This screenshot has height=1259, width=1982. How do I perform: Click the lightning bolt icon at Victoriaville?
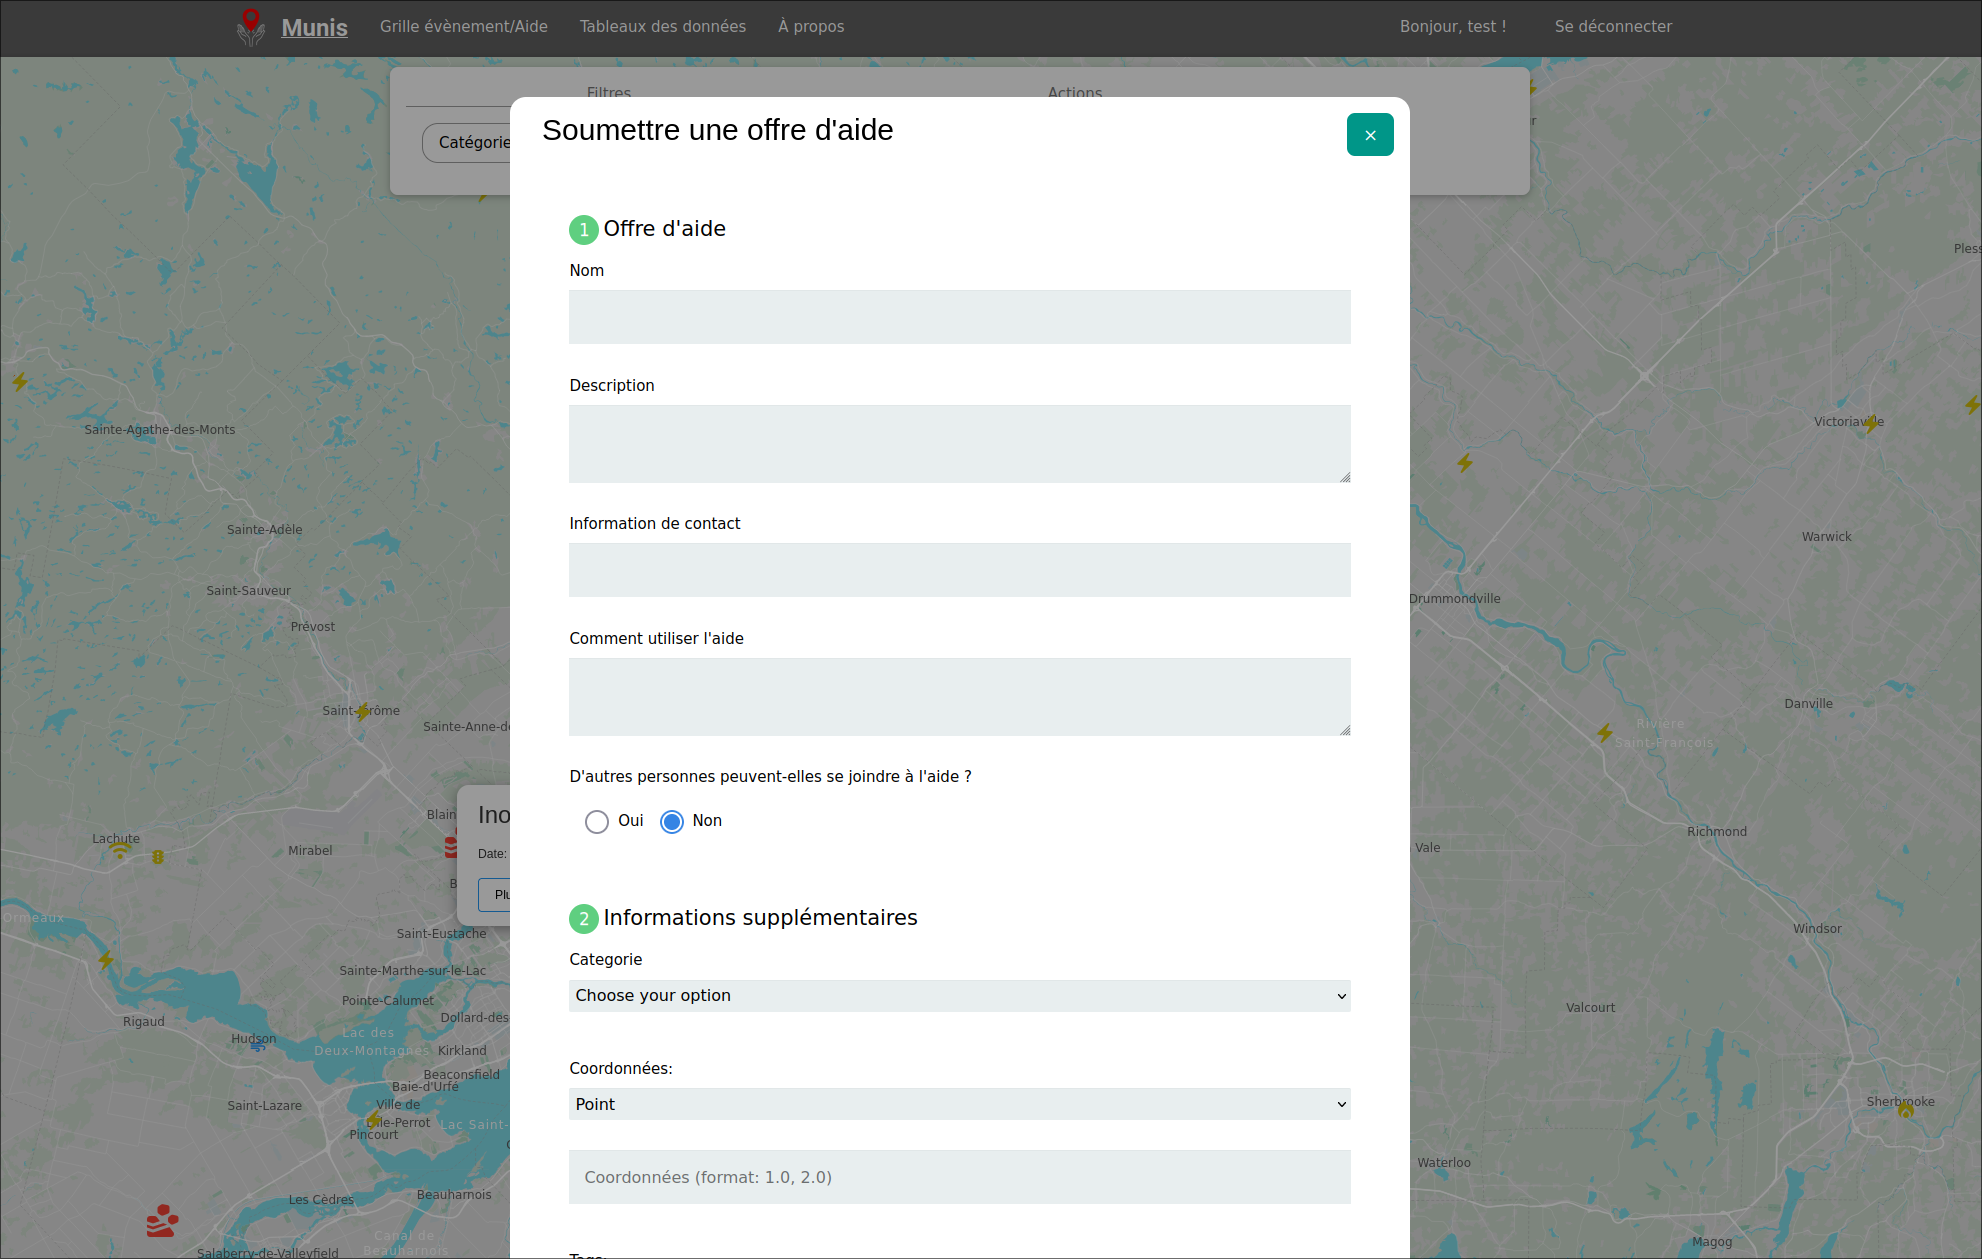1870,423
